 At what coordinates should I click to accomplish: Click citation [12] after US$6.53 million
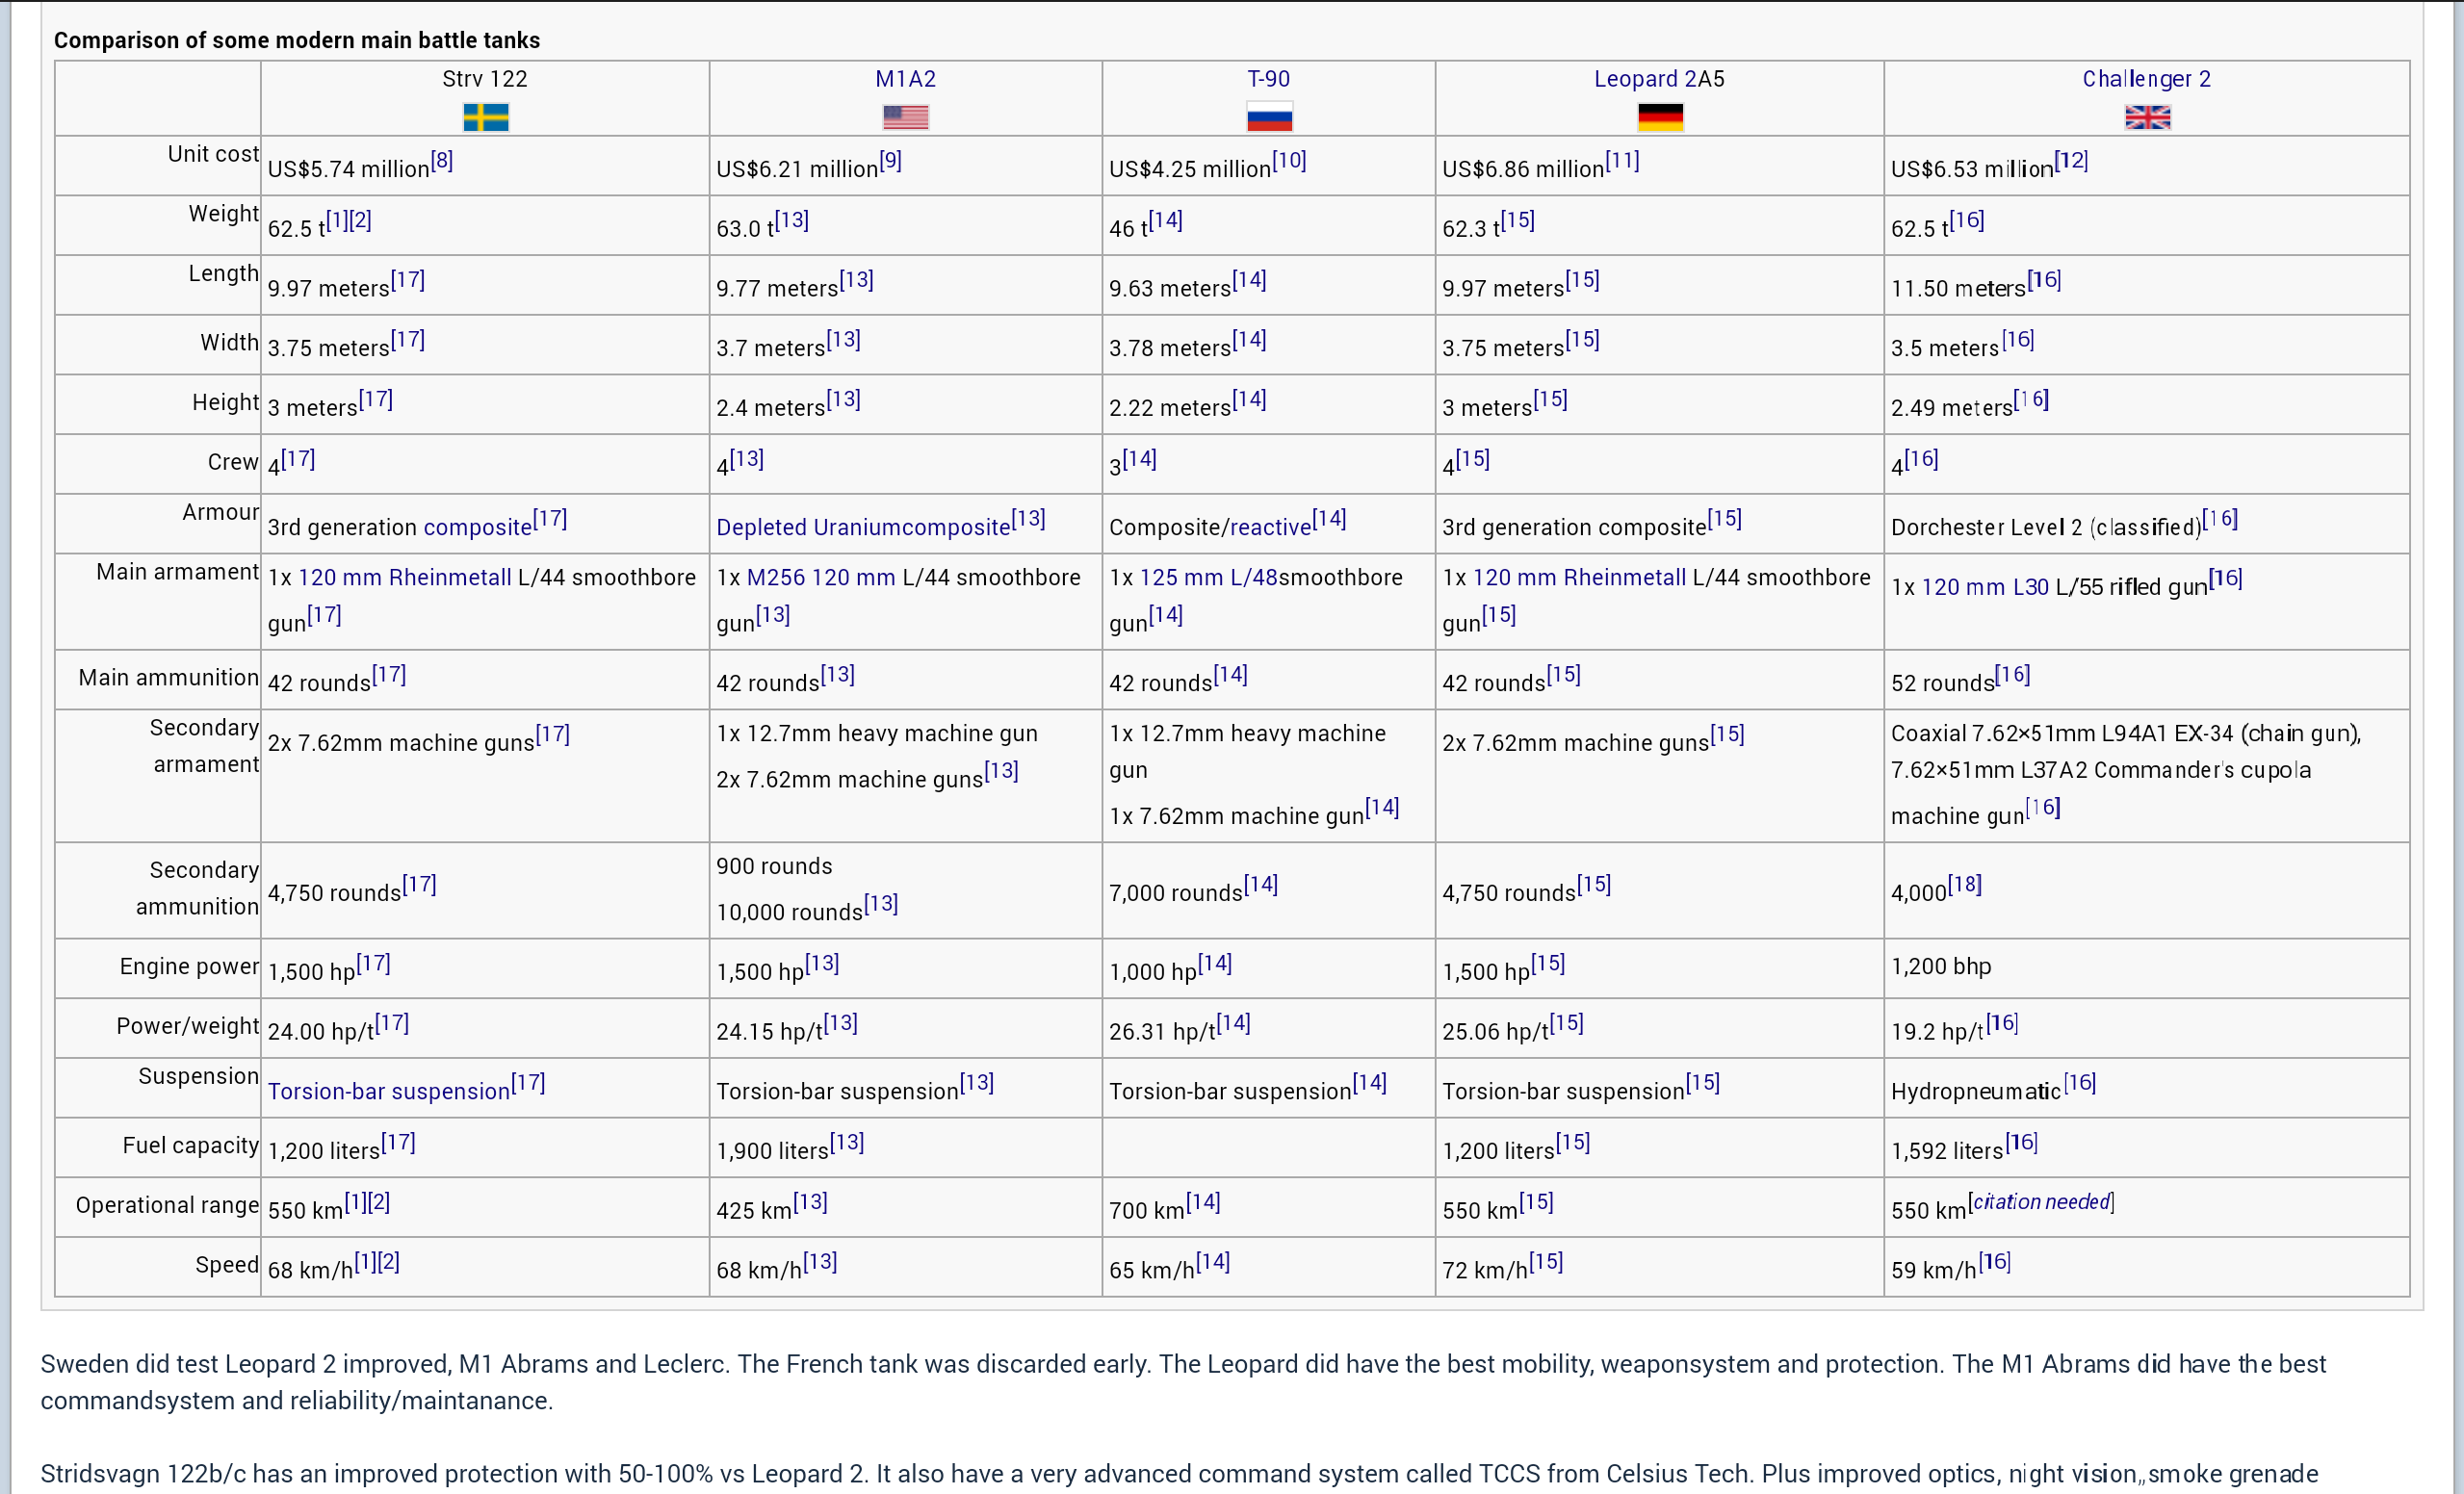pyautogui.click(x=2072, y=161)
